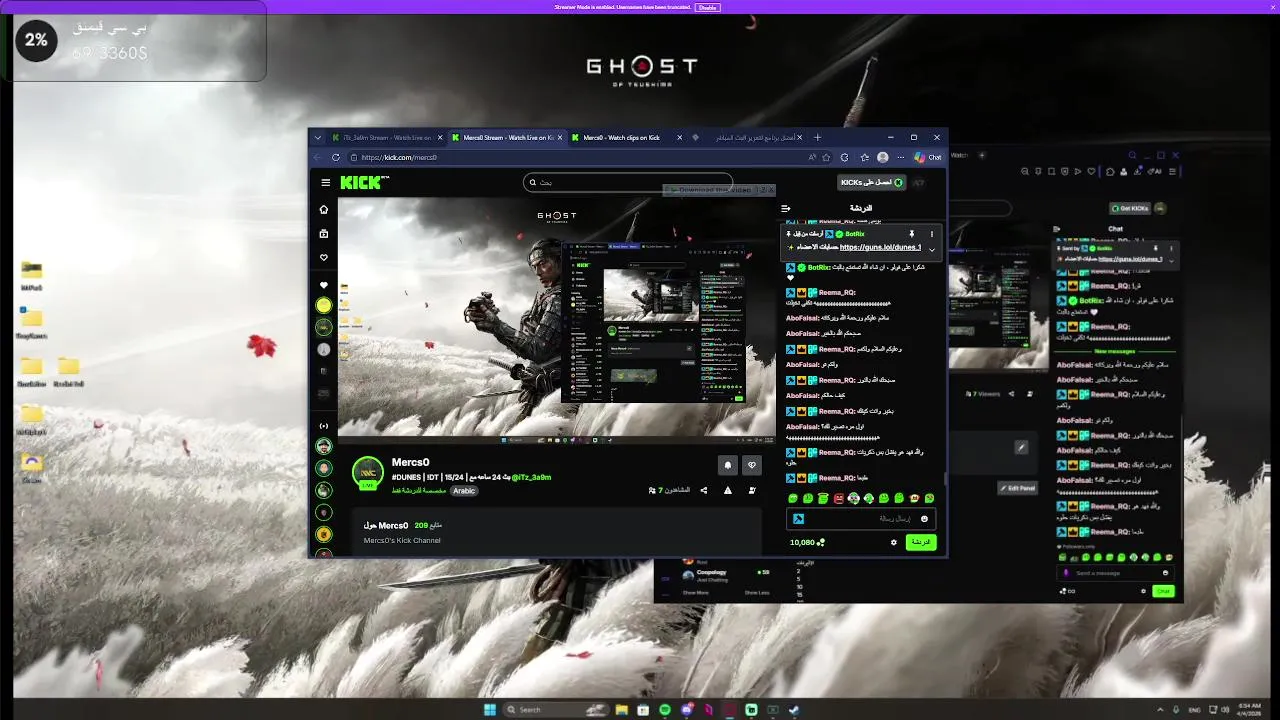This screenshot has width=1280, height=720.
Task: Click the ENG language indicator
Action: [x=1195, y=710]
